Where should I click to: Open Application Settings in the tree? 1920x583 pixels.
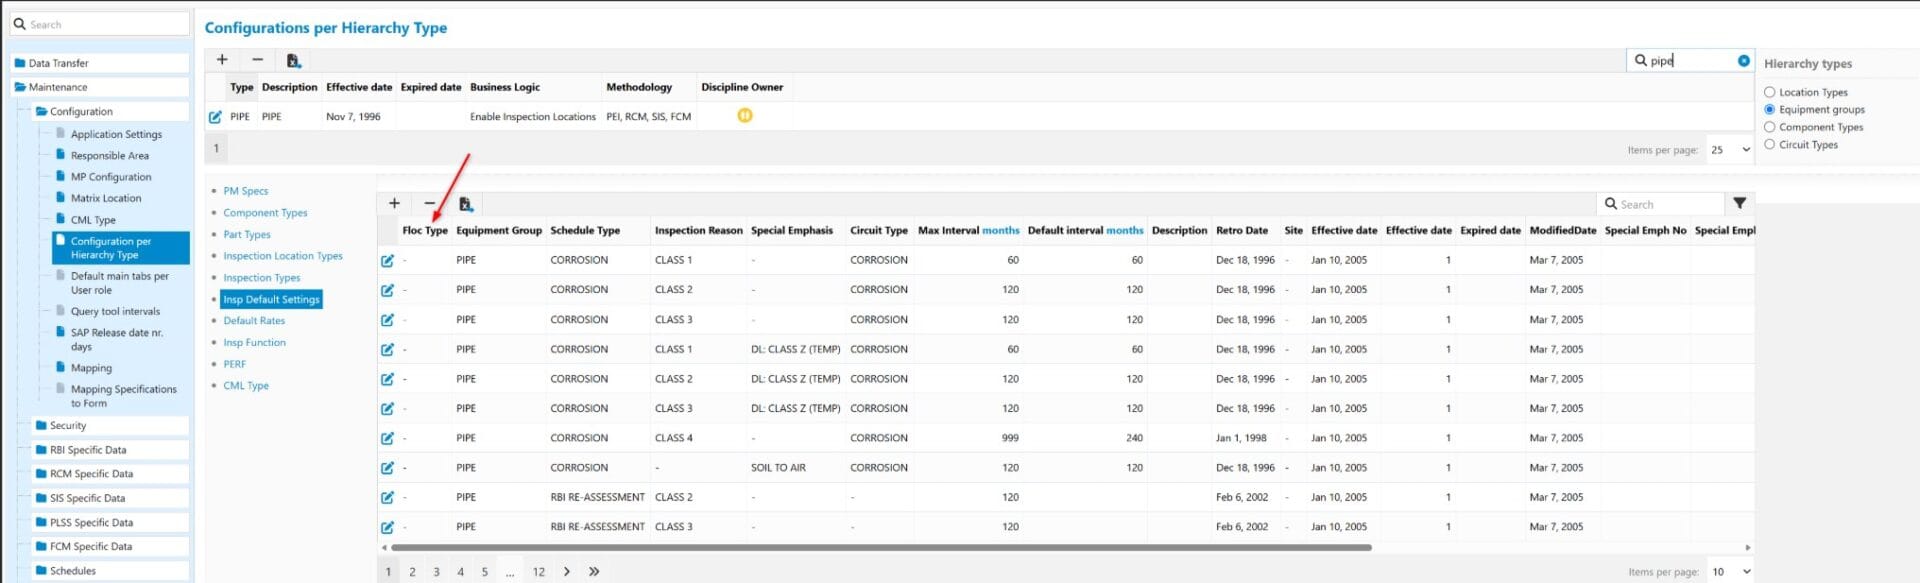point(116,134)
